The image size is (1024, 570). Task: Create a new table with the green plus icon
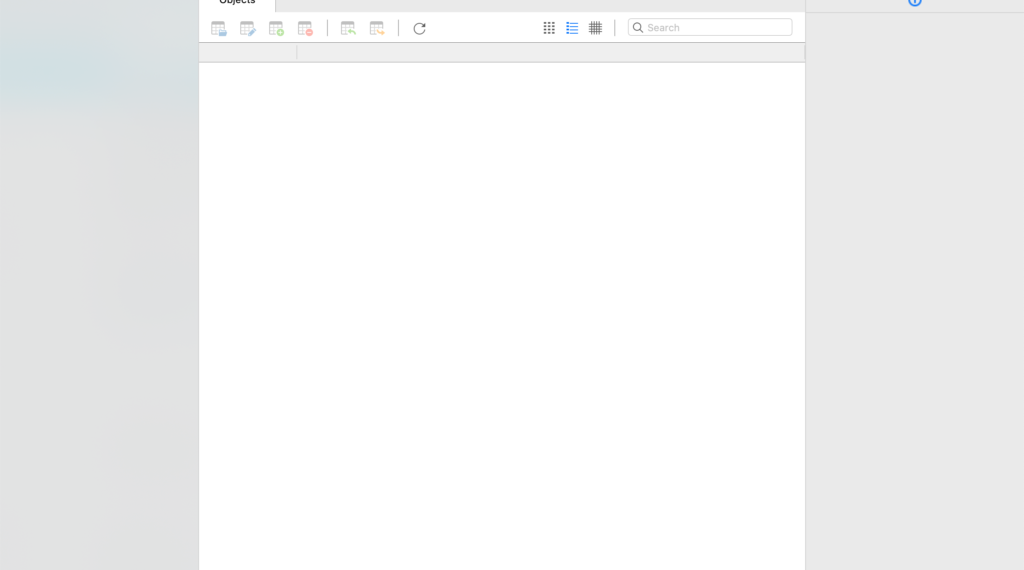pos(276,29)
